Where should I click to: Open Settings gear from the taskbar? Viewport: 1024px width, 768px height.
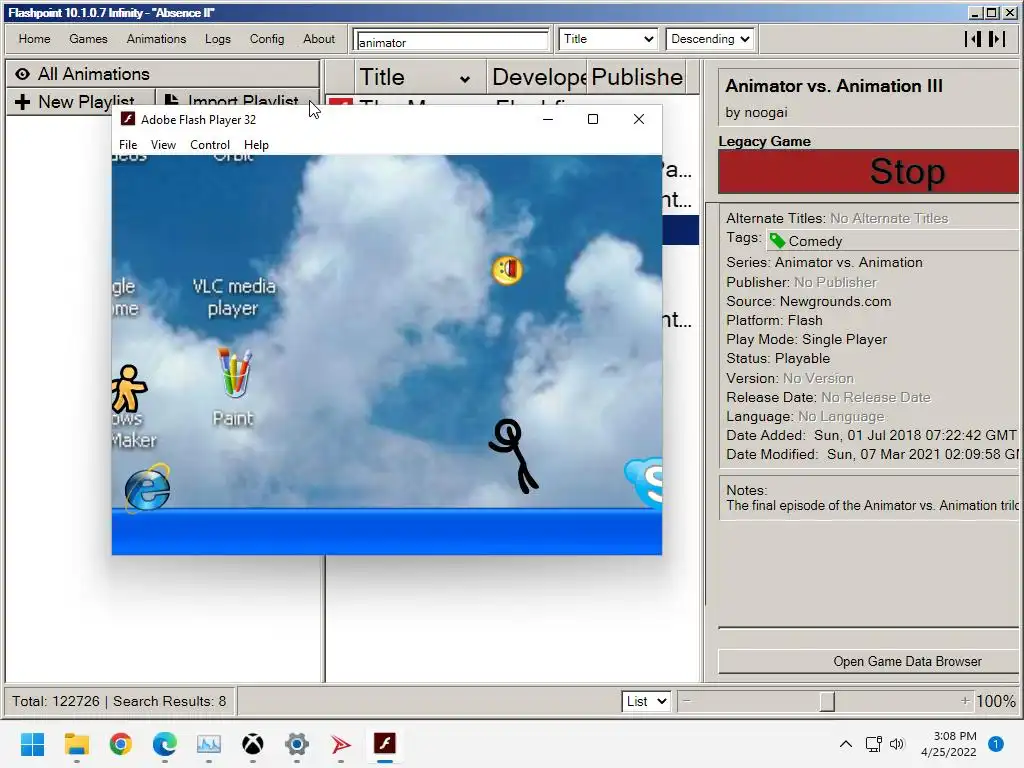[296, 744]
